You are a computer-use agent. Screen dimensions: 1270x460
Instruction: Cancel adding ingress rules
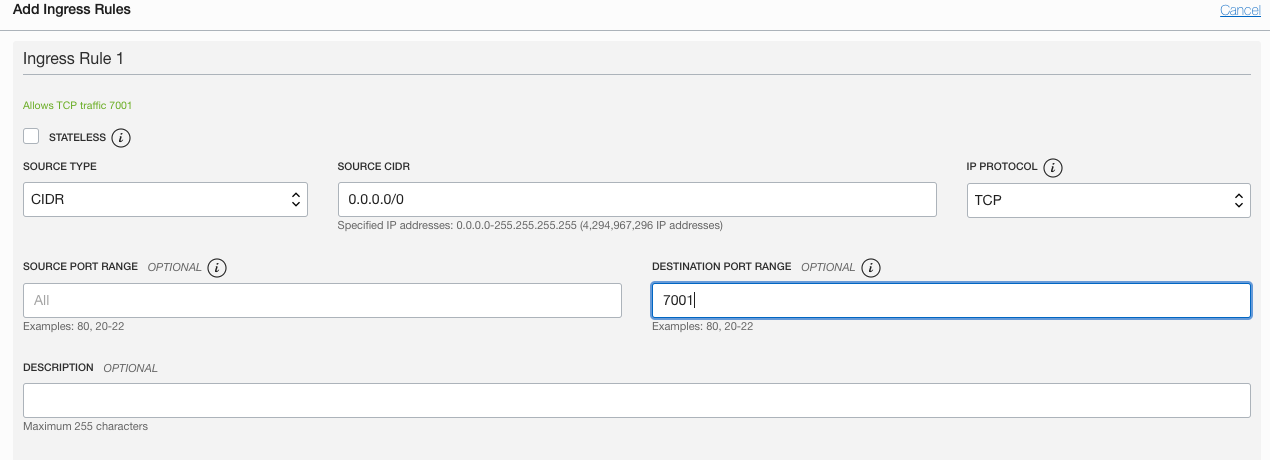[1240, 10]
